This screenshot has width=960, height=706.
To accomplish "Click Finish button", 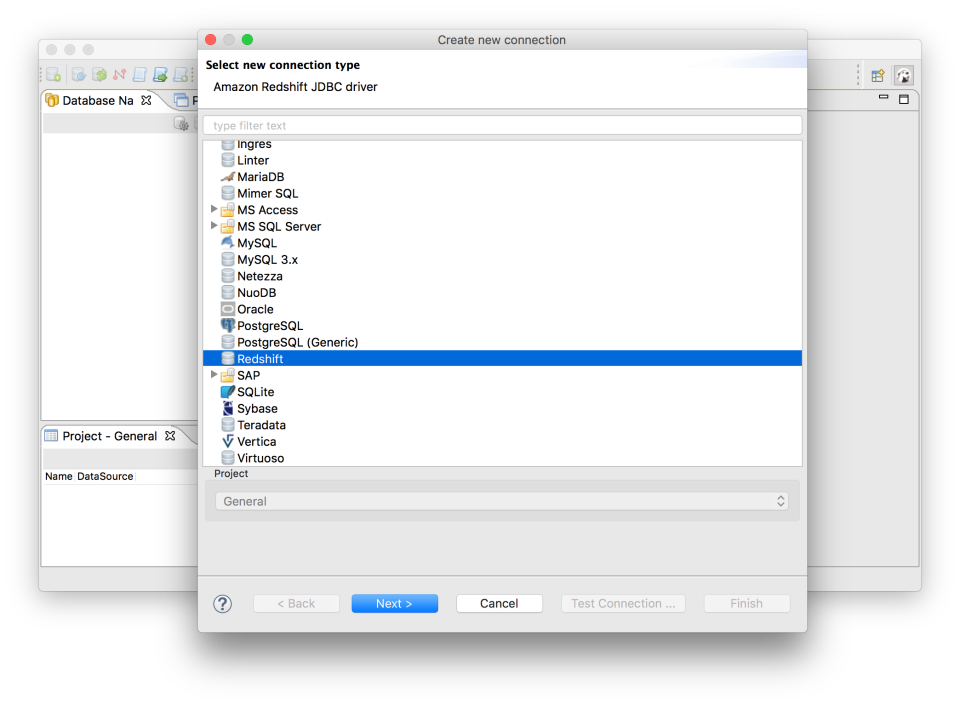I will [746, 603].
